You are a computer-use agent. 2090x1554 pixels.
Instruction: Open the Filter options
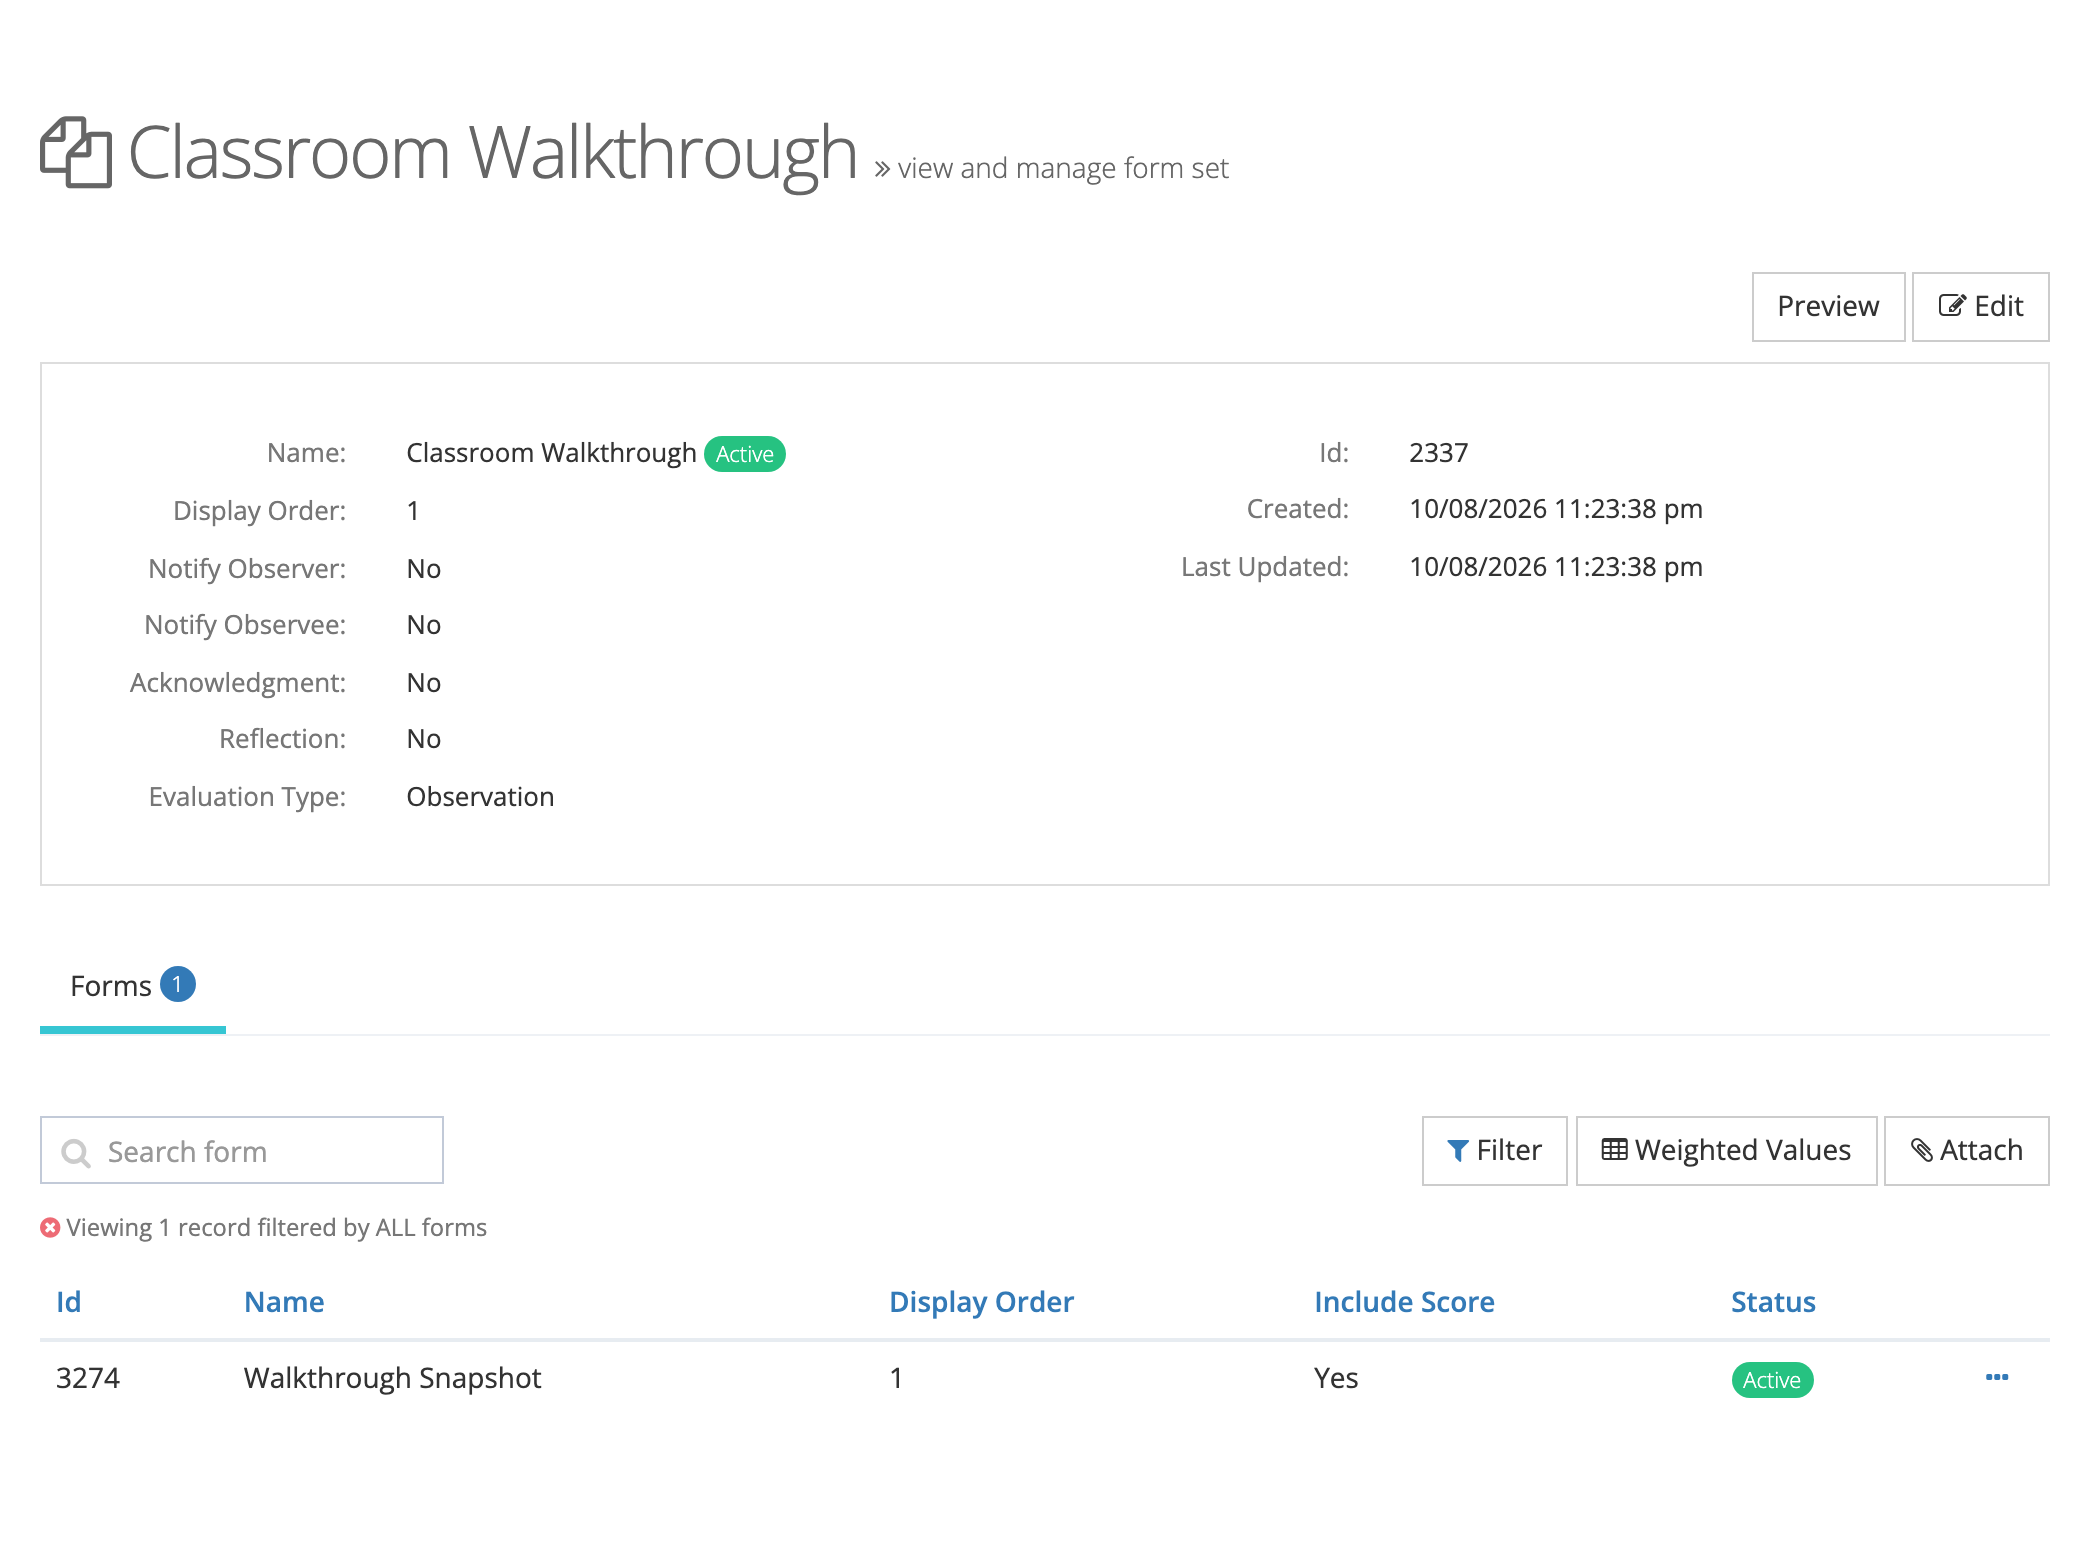pyautogui.click(x=1494, y=1150)
